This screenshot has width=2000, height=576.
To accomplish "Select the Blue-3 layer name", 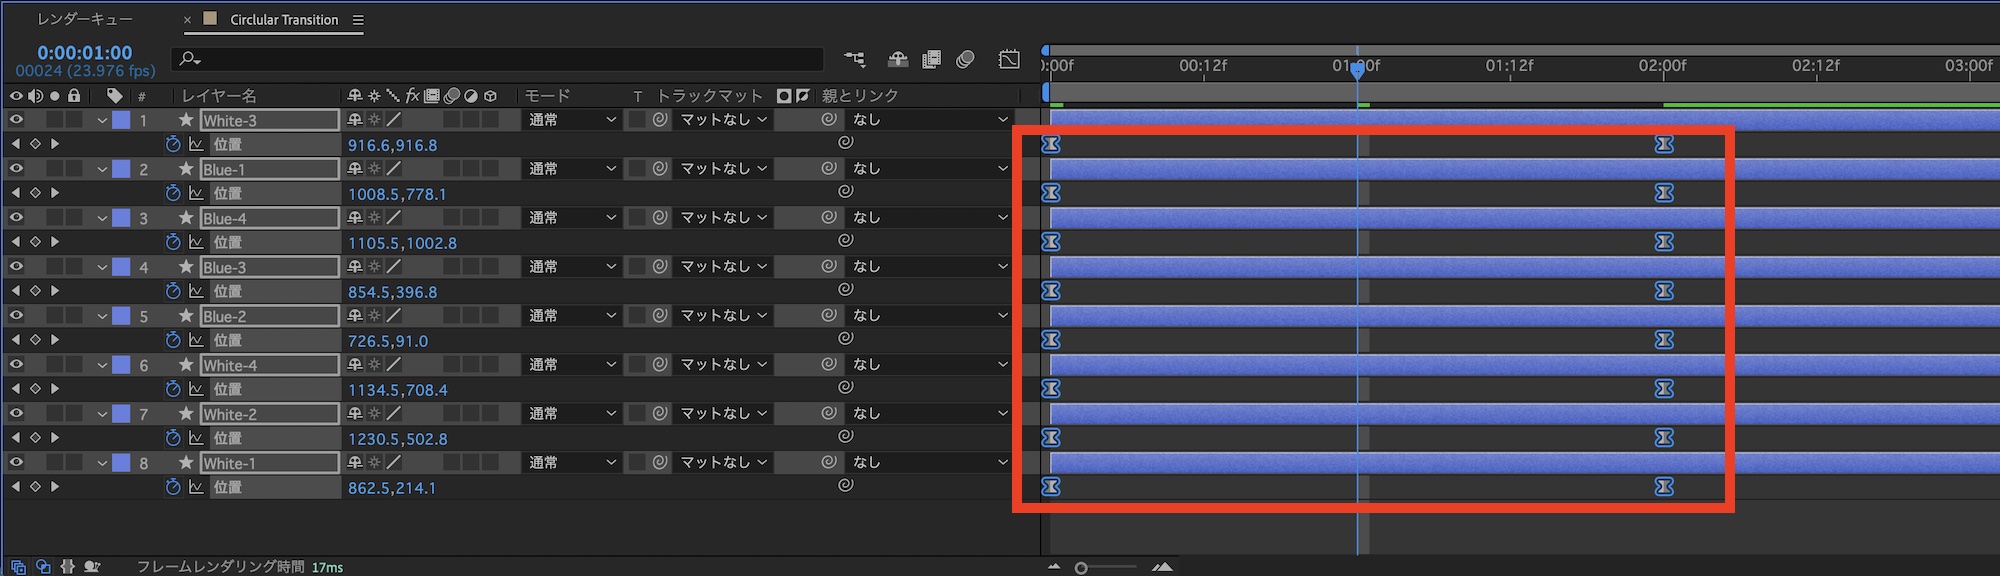I will coord(269,267).
